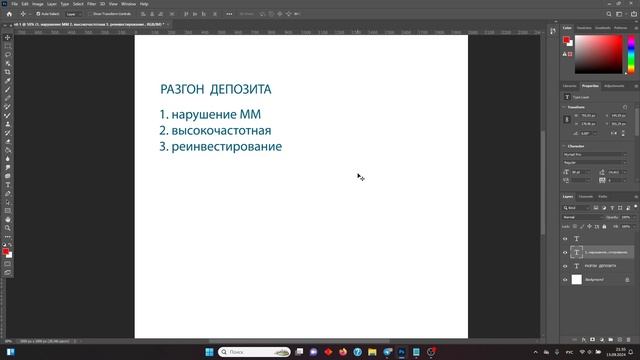The width and height of the screenshot is (640, 360).
Task: Collapse the Character section in Properties
Action: [564, 146]
